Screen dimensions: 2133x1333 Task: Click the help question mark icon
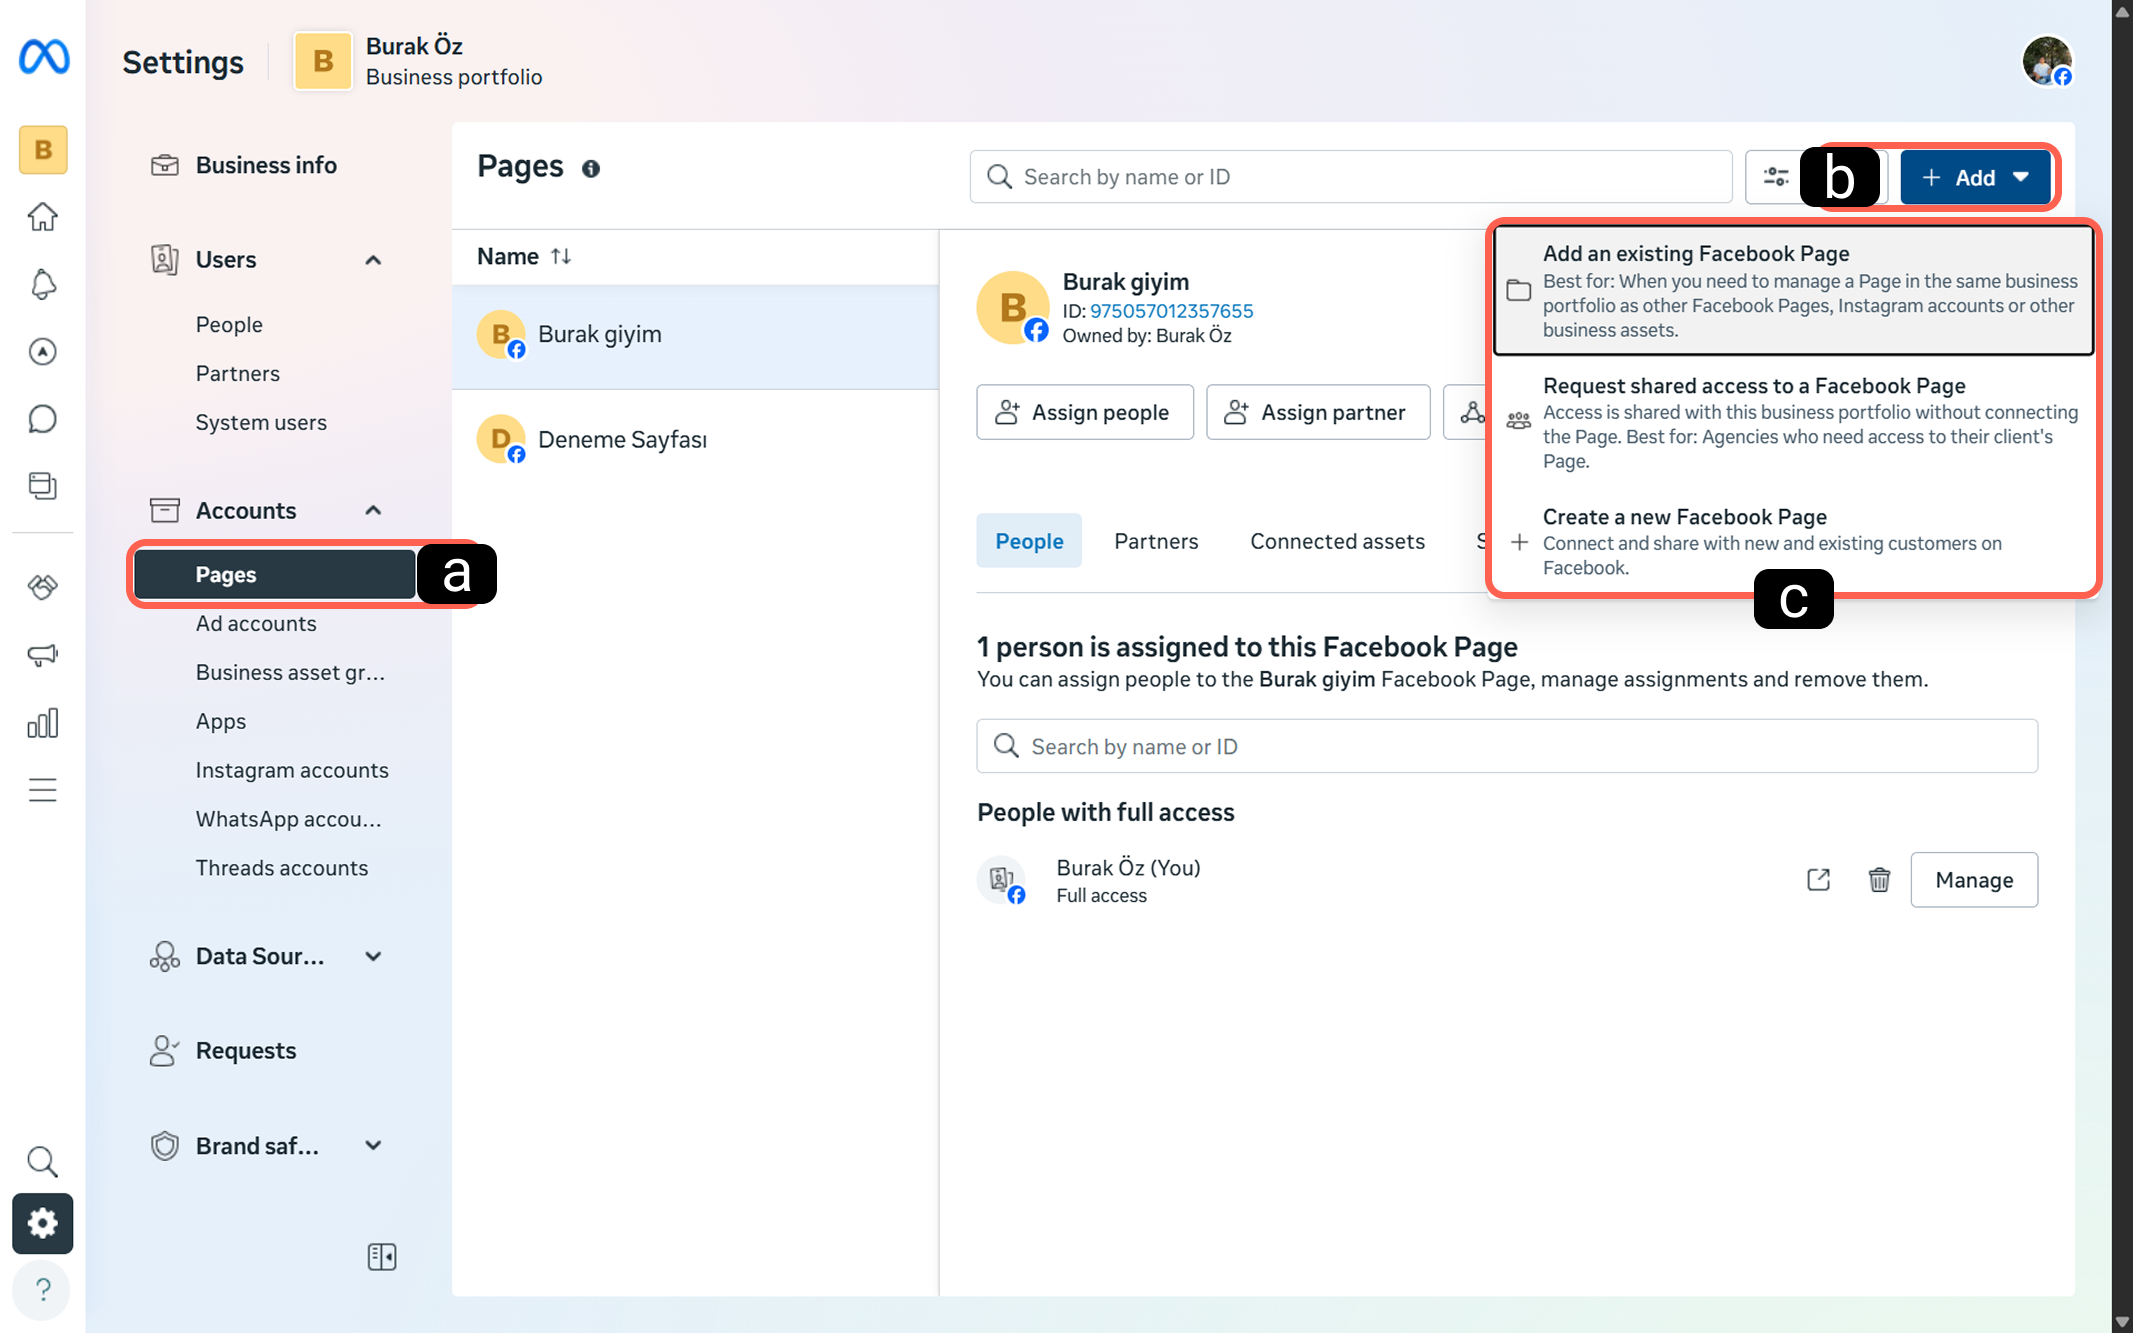43,1290
